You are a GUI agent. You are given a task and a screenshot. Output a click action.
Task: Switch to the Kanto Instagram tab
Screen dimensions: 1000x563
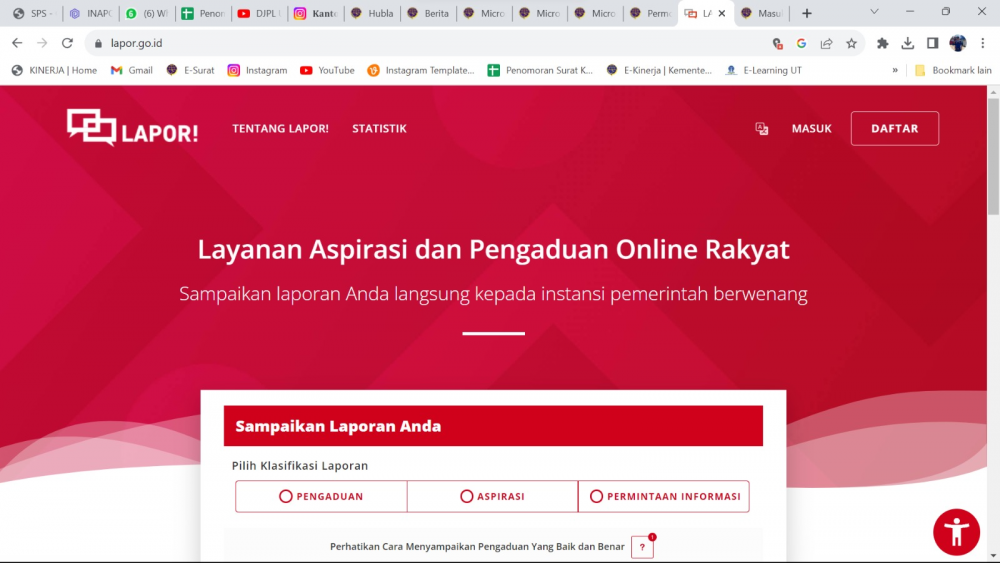(315, 13)
